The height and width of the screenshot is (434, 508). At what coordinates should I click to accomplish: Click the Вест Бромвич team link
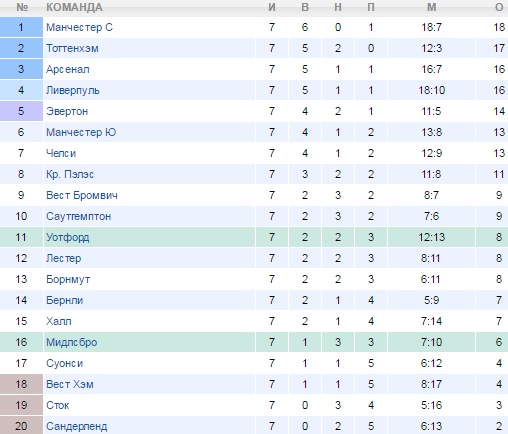[82, 195]
